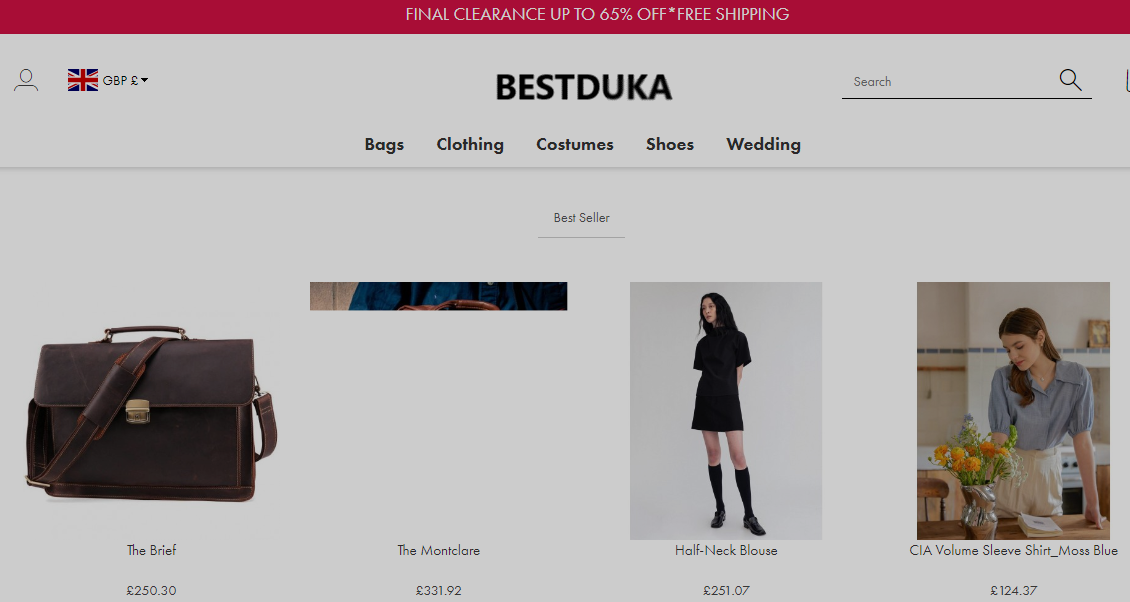The image size is (1130, 602).
Task: Go to the Costumes category
Action: (x=574, y=144)
